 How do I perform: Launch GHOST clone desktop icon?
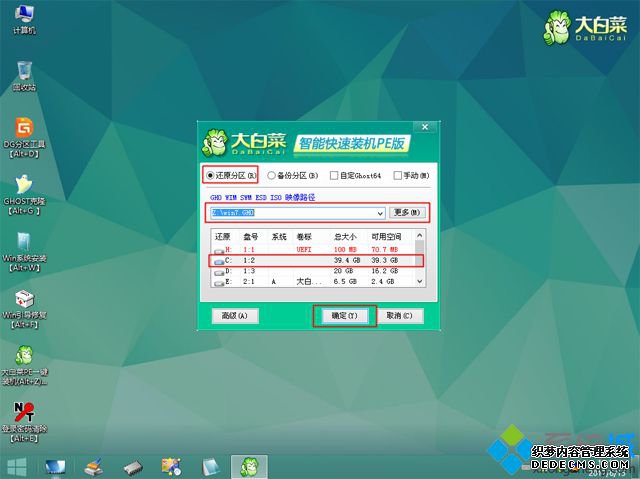(24, 195)
